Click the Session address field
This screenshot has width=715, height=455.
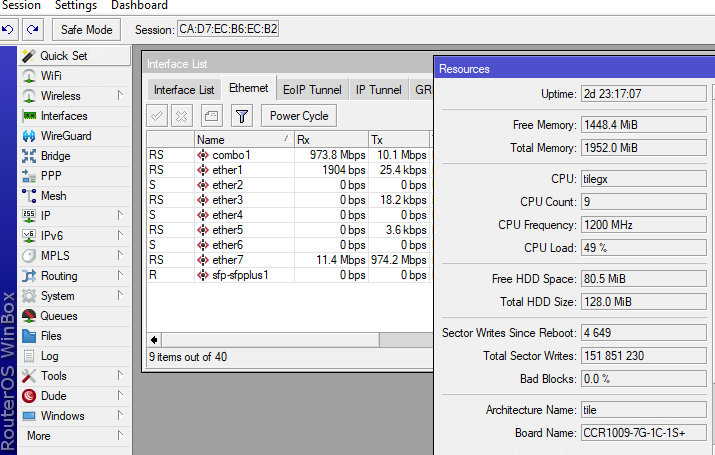click(228, 29)
